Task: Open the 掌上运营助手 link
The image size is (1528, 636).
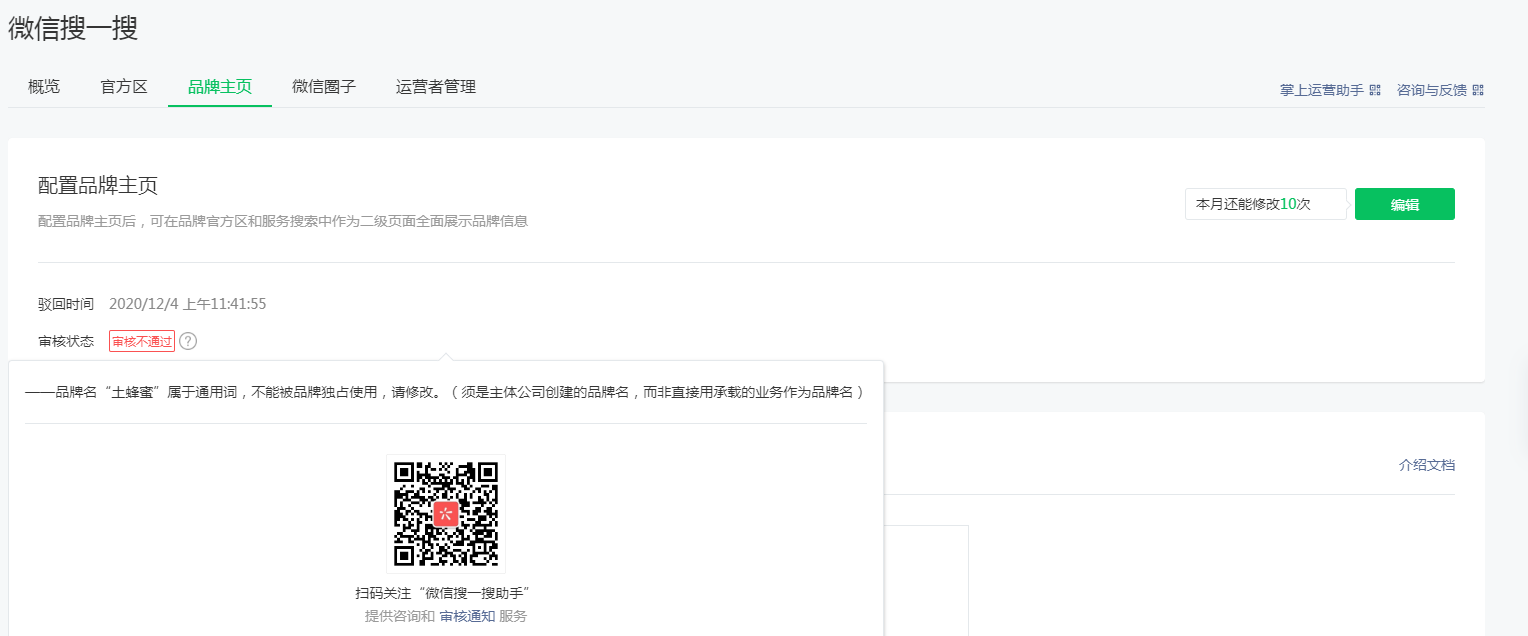Action: point(1322,90)
